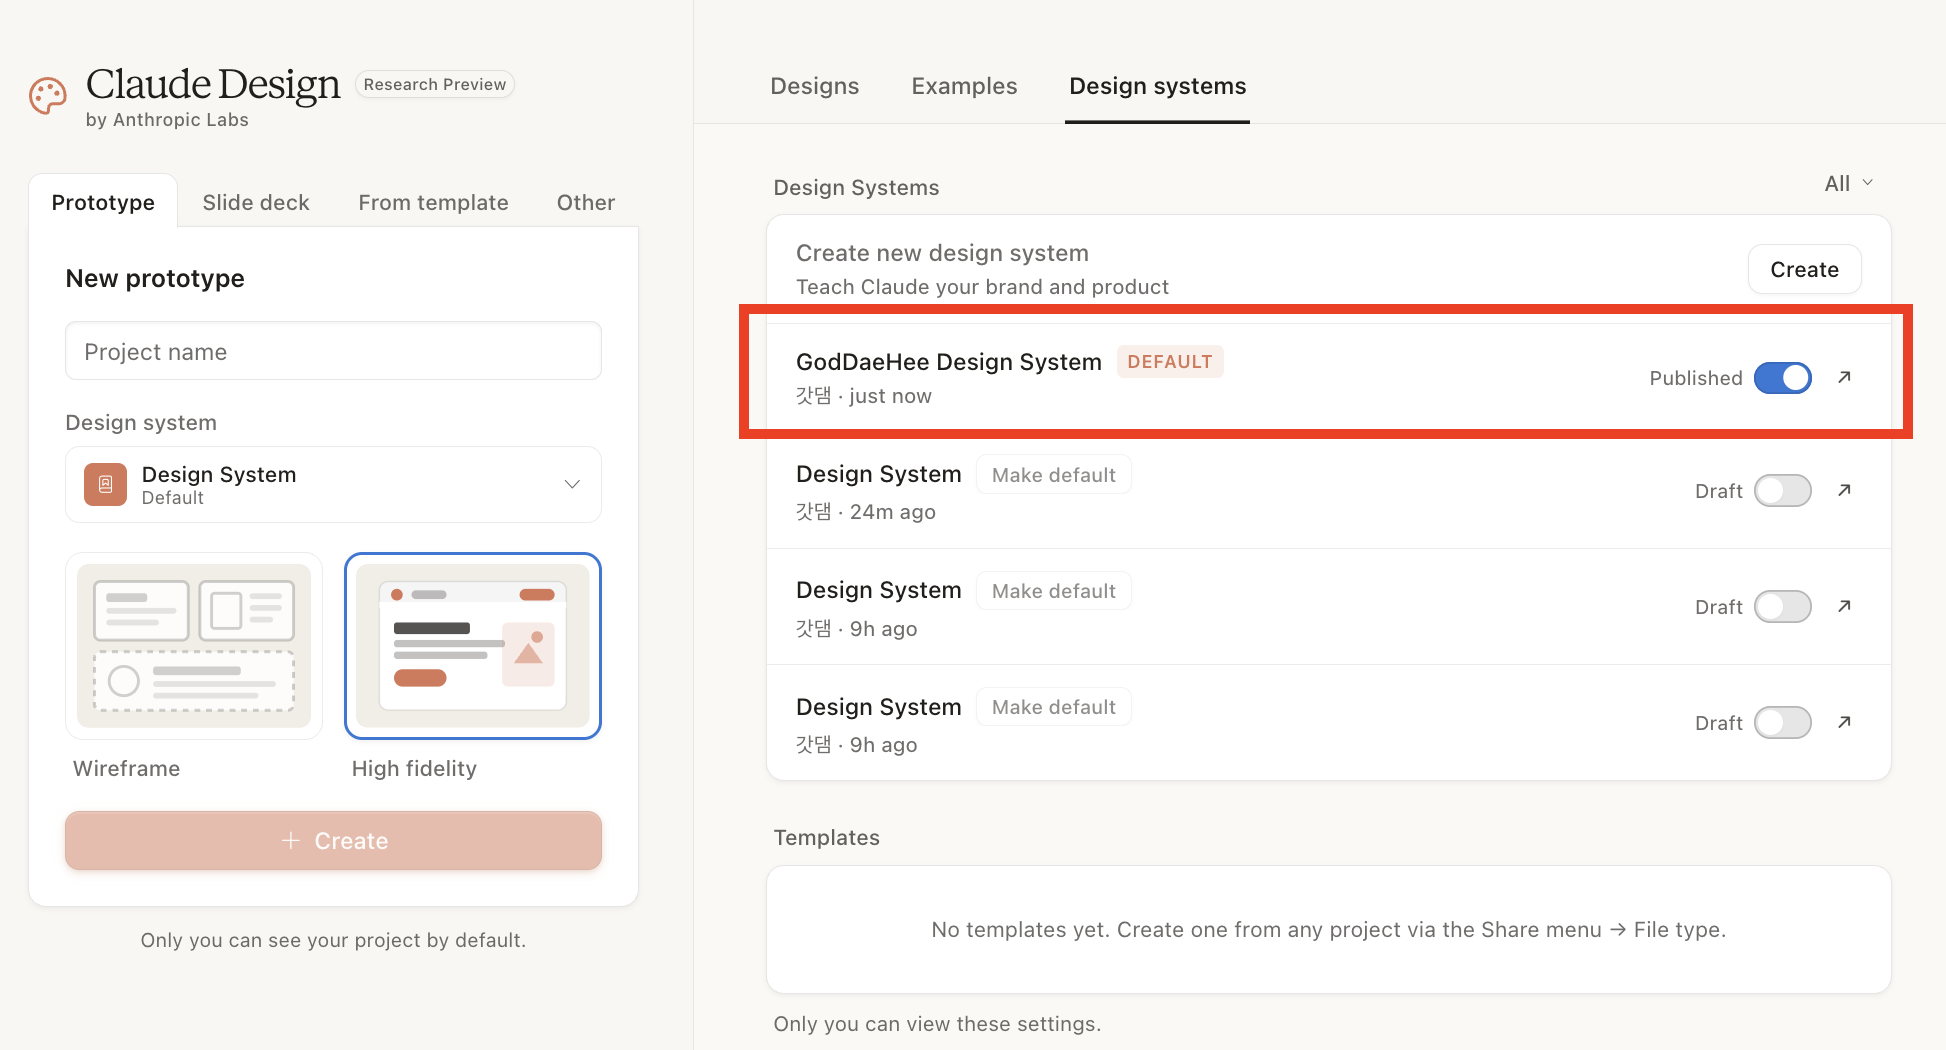Make the 24m ago Design System default

[1053, 475]
